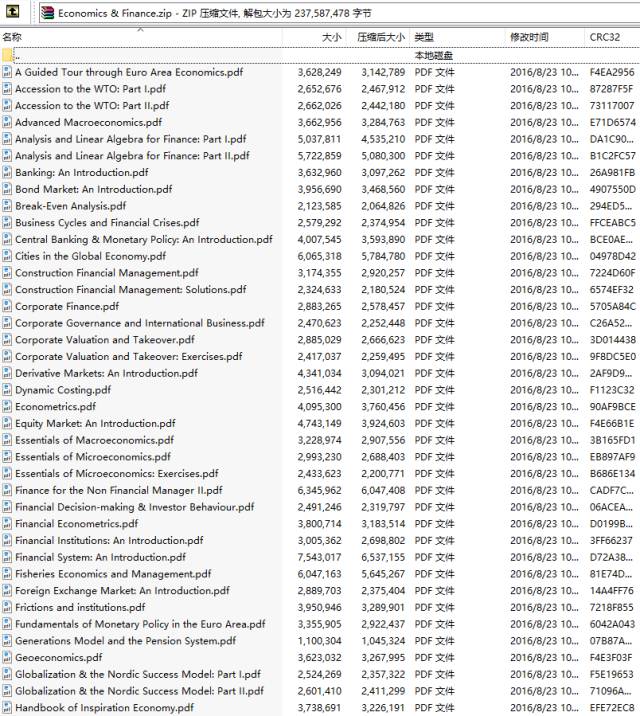The height and width of the screenshot is (716, 640).
Task: Select file name Generations Model and the Pension System.pdf
Action: 126,641
